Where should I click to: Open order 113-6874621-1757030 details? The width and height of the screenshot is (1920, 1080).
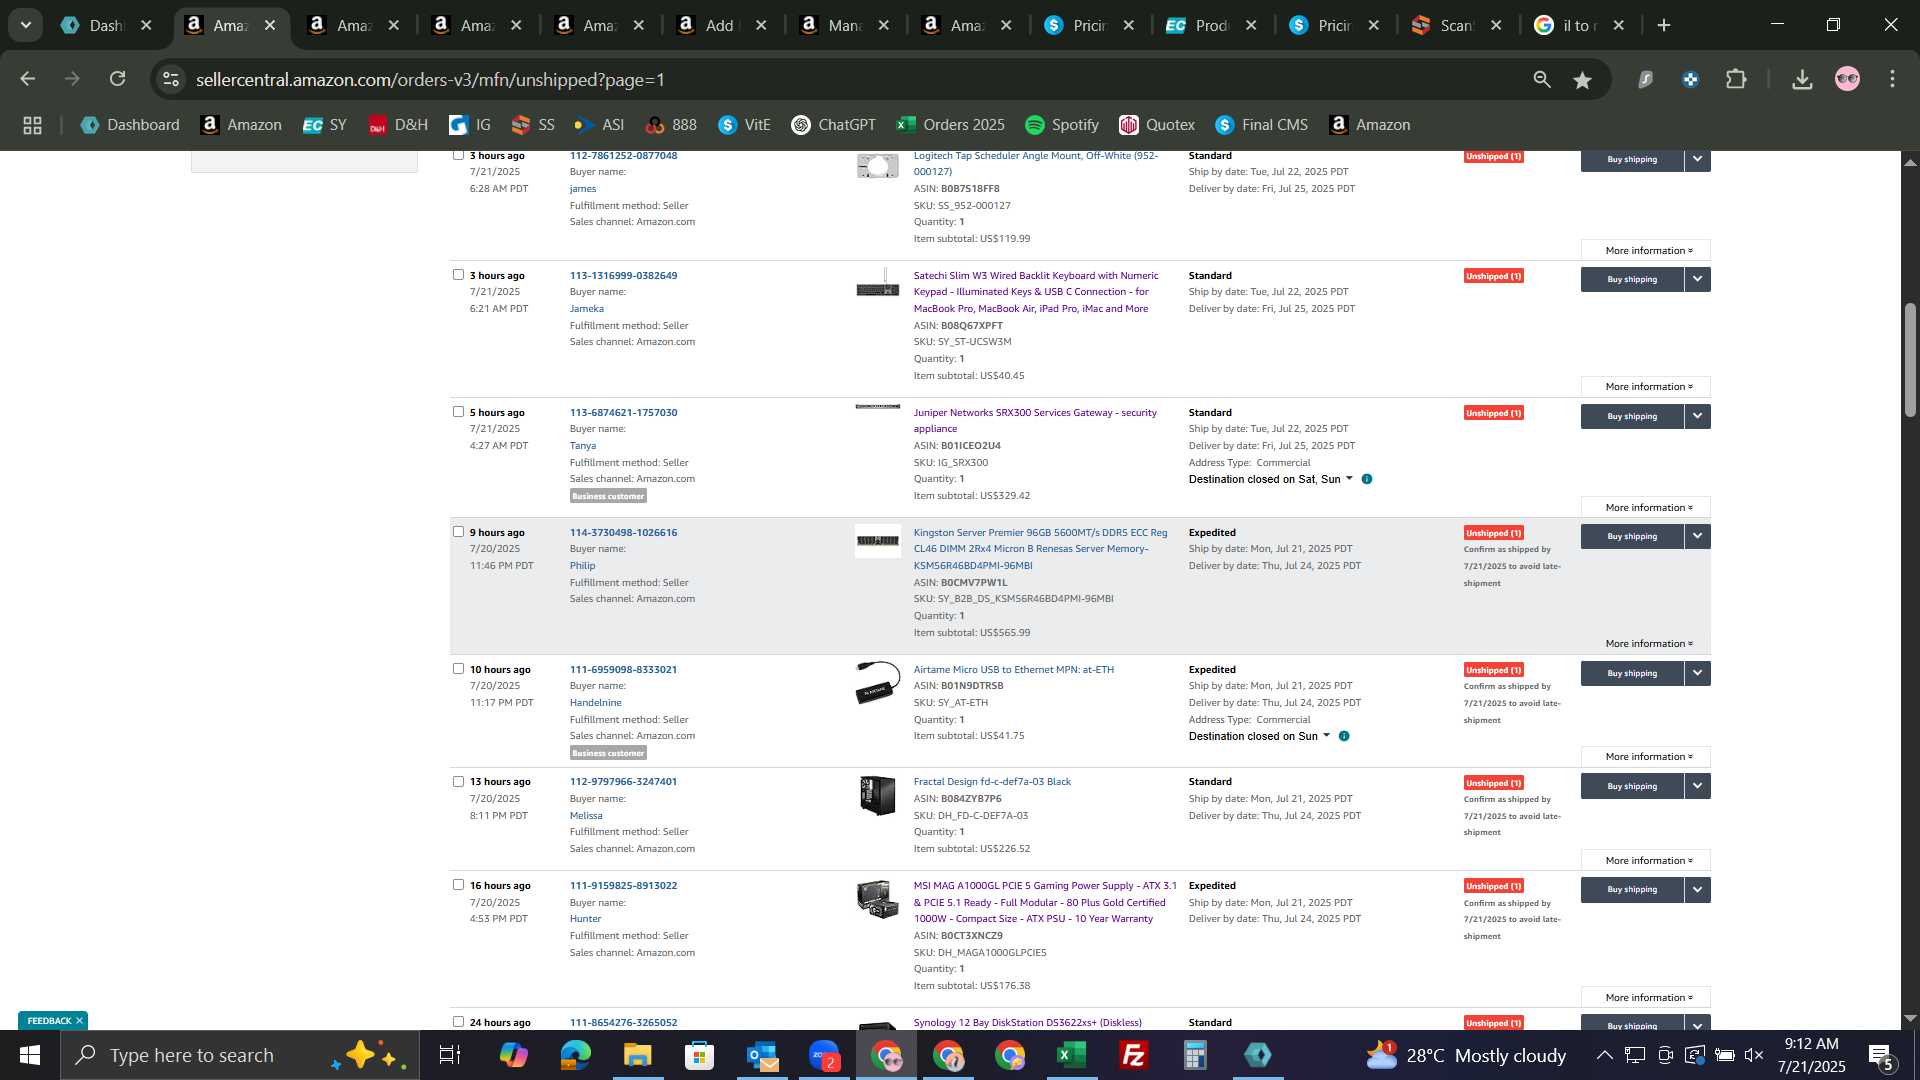[623, 412]
